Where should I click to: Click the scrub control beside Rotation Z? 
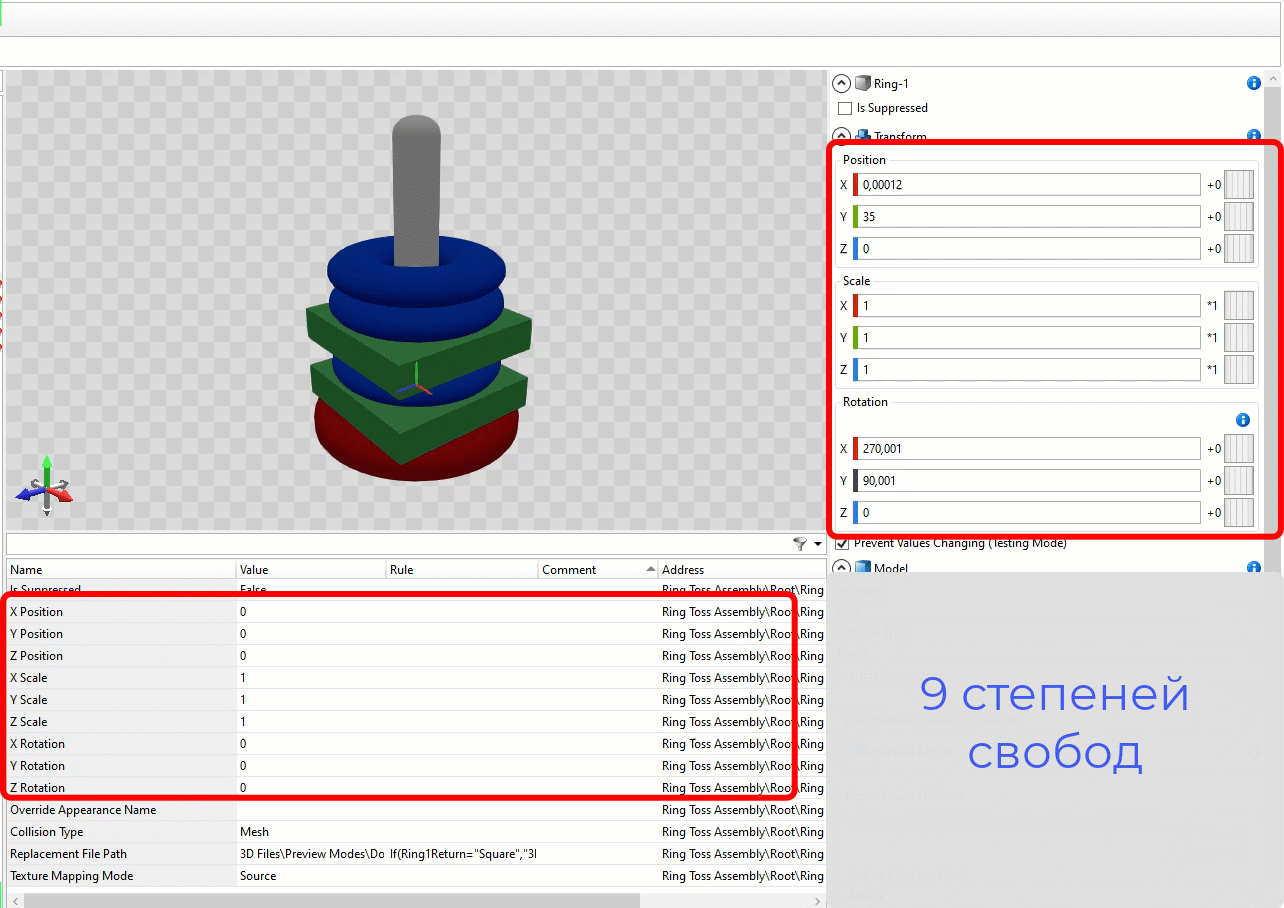[1239, 512]
